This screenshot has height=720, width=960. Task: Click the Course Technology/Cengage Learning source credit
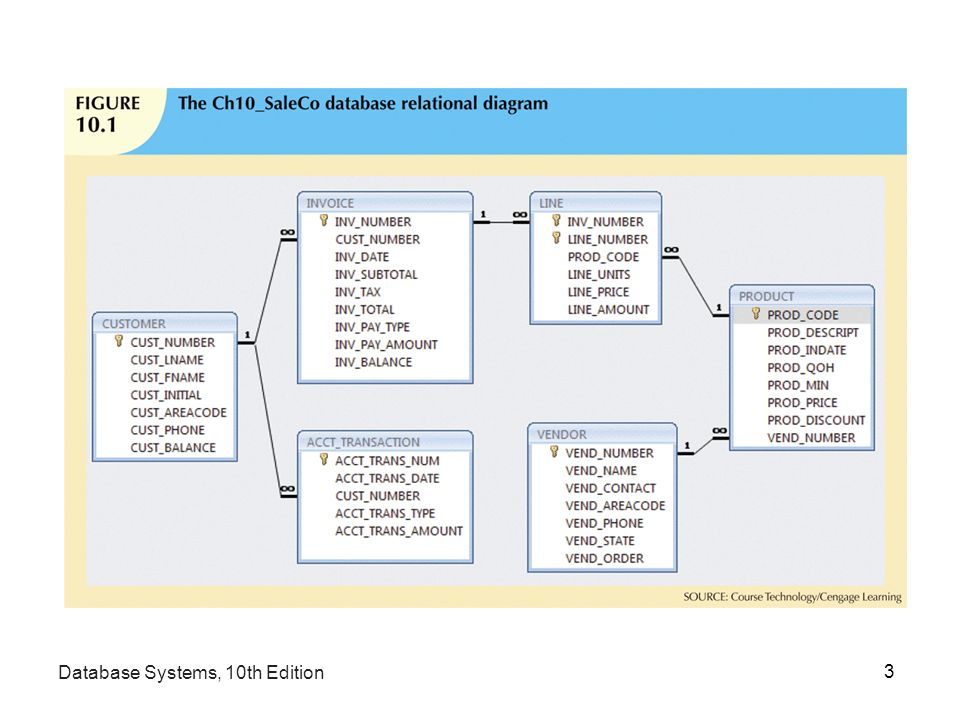click(792, 596)
